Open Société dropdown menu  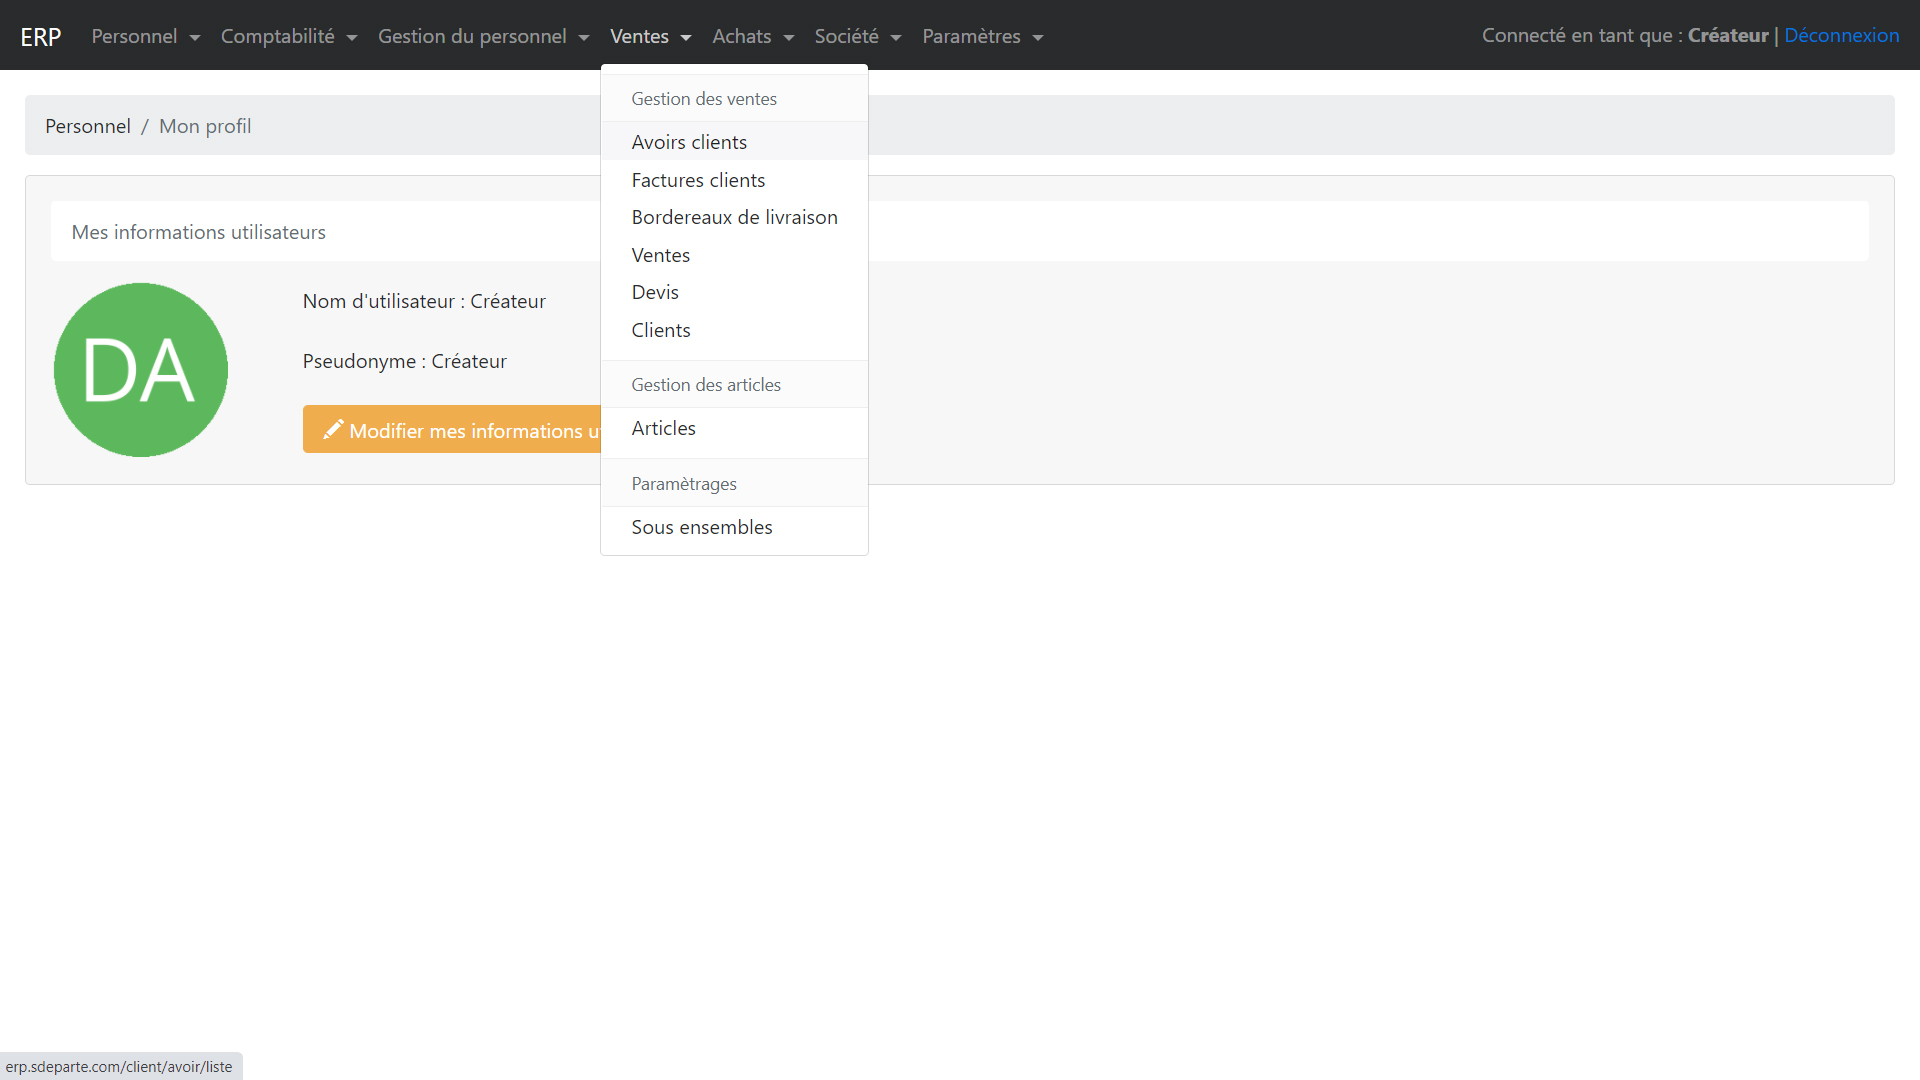(x=855, y=36)
